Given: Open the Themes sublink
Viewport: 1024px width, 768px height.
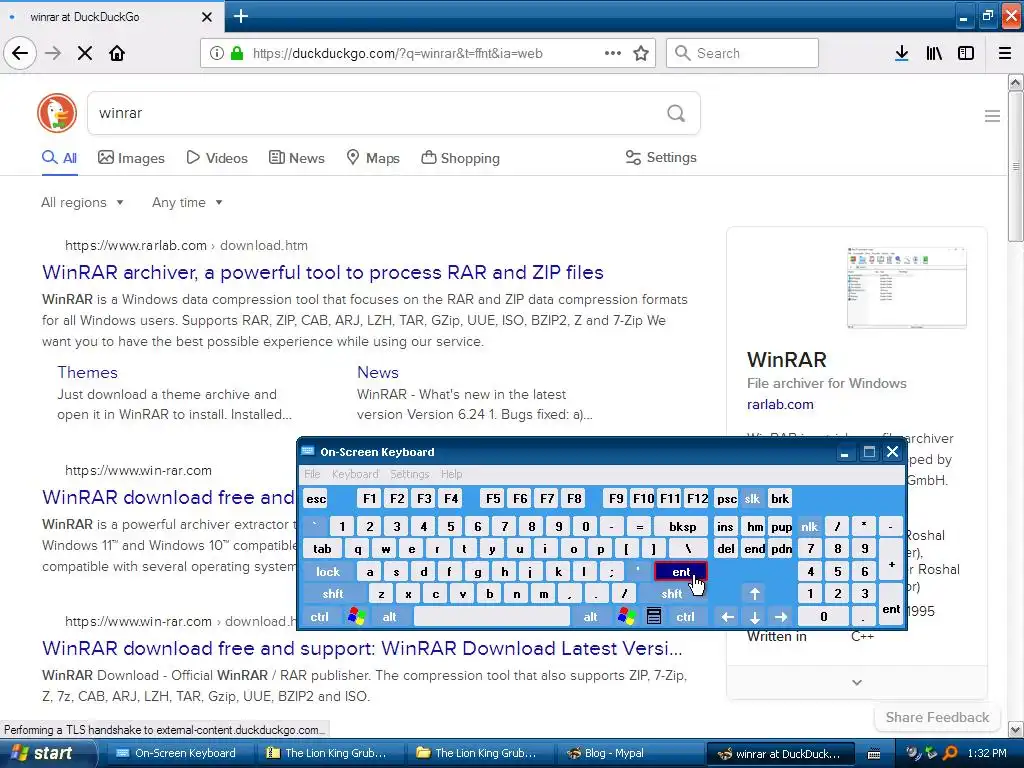Looking at the screenshot, I should tap(88, 372).
